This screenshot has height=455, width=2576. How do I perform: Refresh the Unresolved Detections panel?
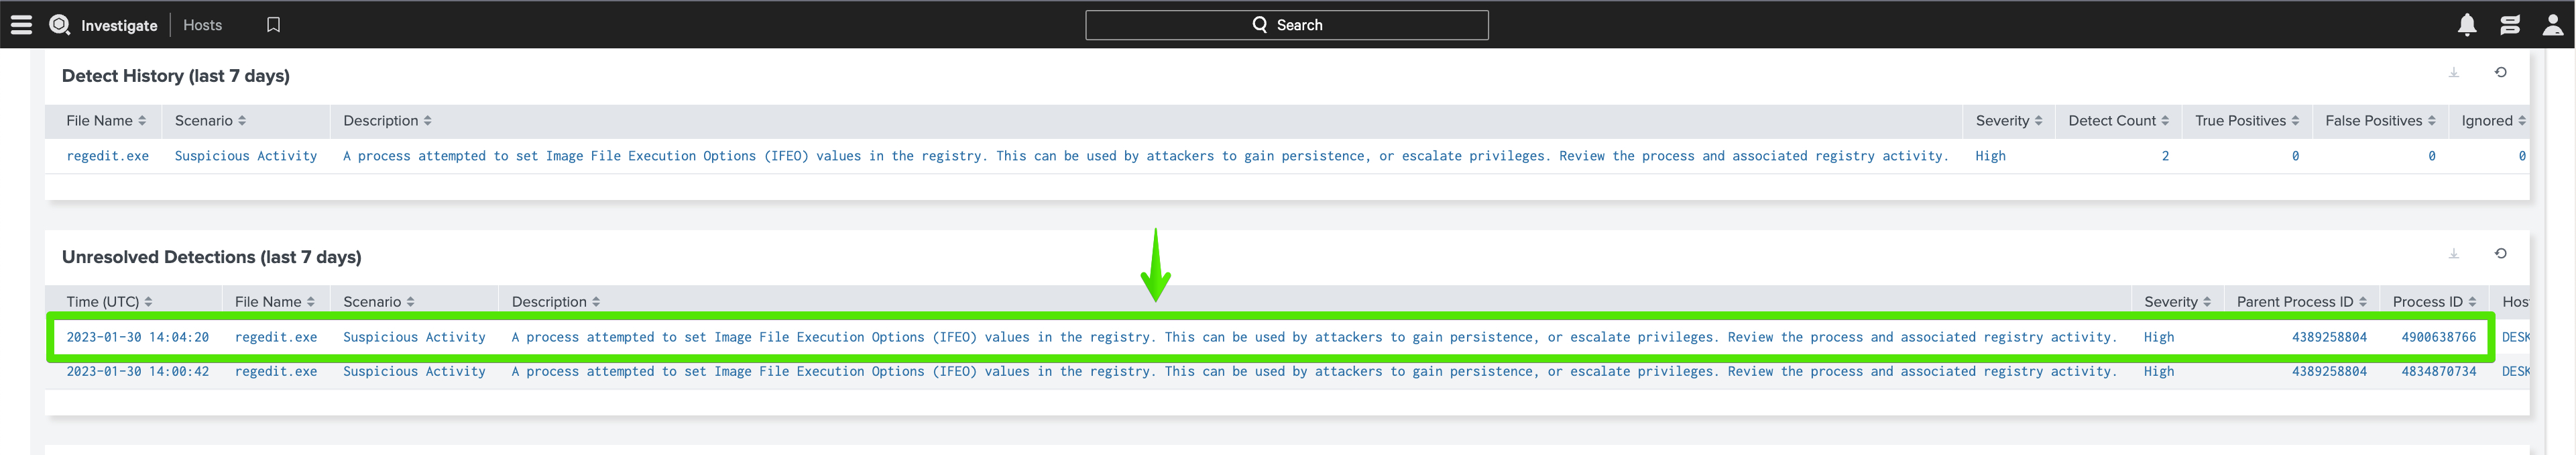[x=2500, y=253]
